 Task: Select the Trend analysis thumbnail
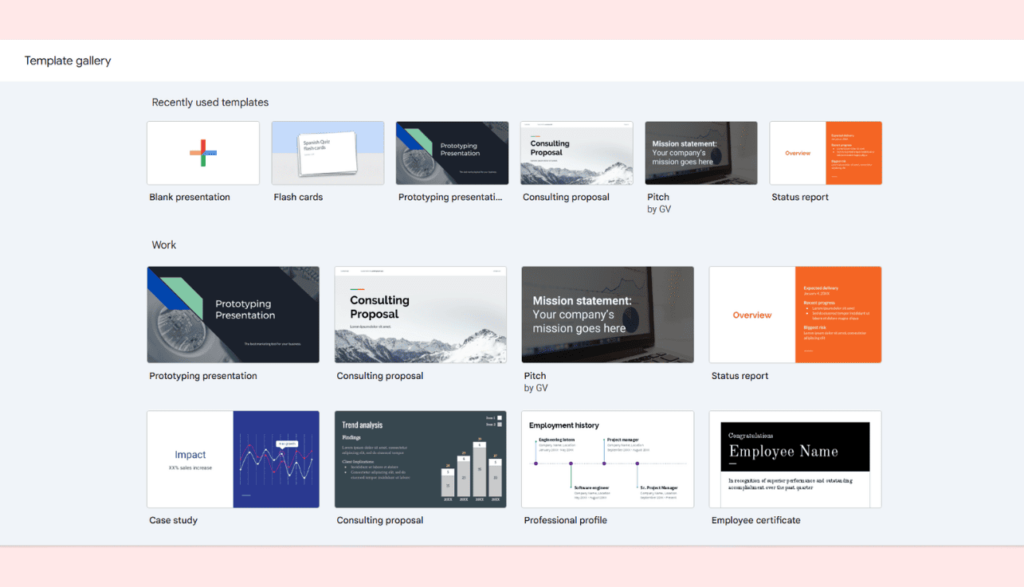[x=421, y=459]
